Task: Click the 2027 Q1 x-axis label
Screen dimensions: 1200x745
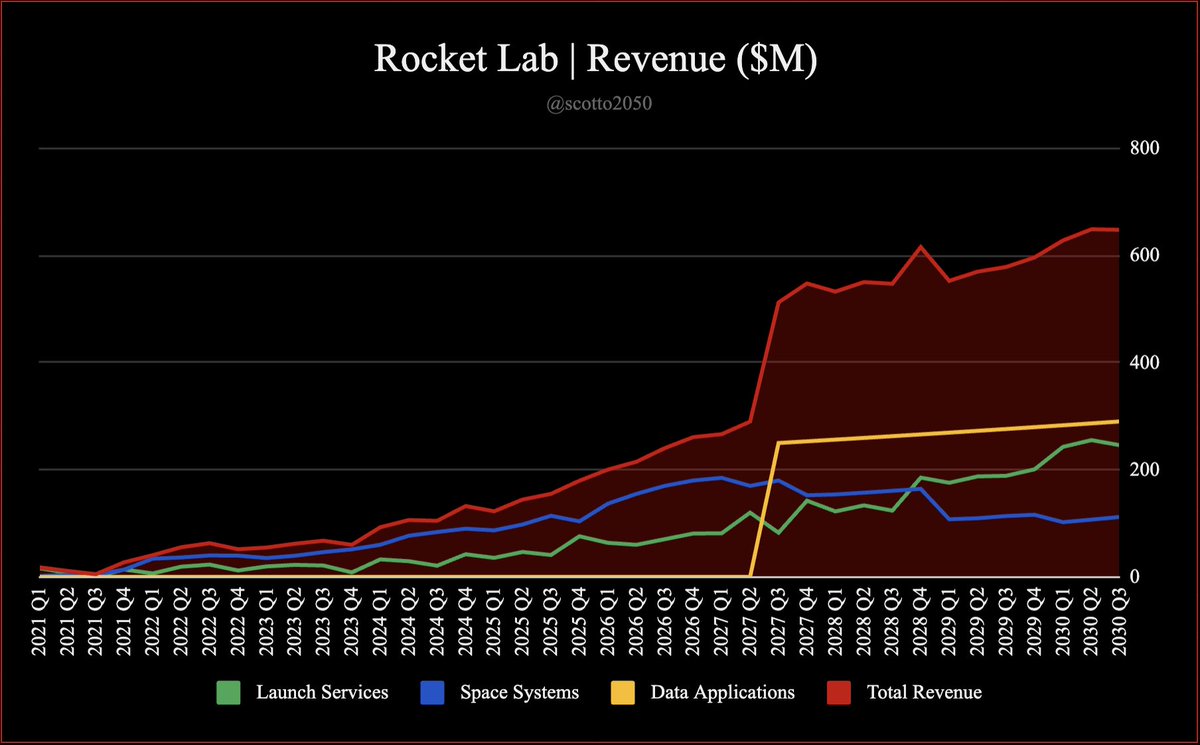Action: [x=722, y=623]
